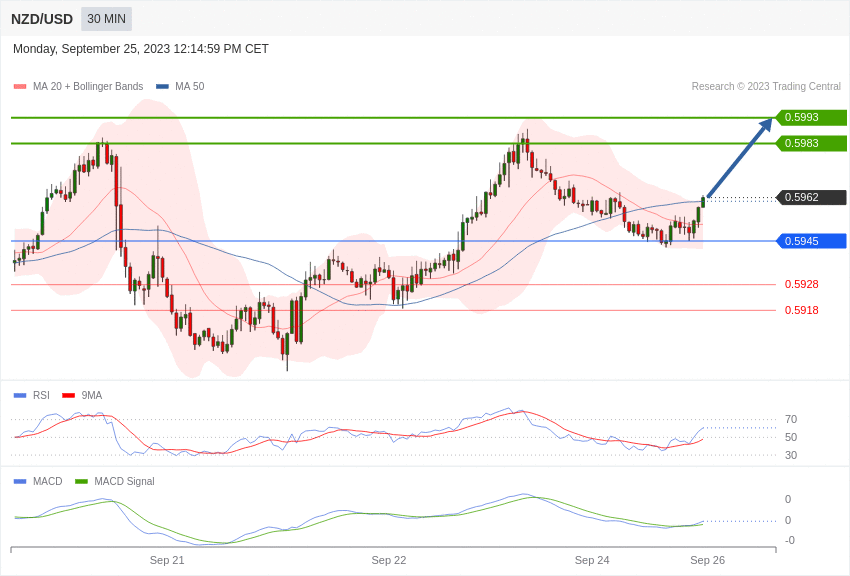Click the red 0.5928 support label
This screenshot has height=576, width=850.
pos(801,284)
